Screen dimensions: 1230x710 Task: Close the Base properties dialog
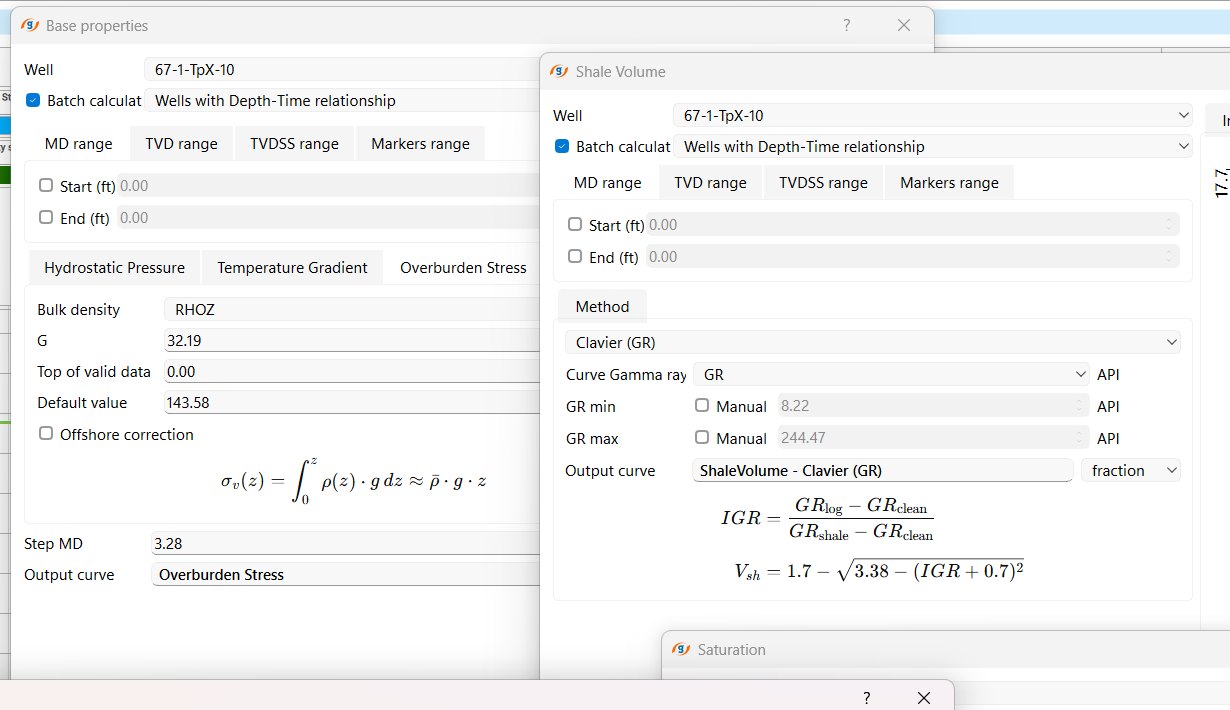point(904,26)
